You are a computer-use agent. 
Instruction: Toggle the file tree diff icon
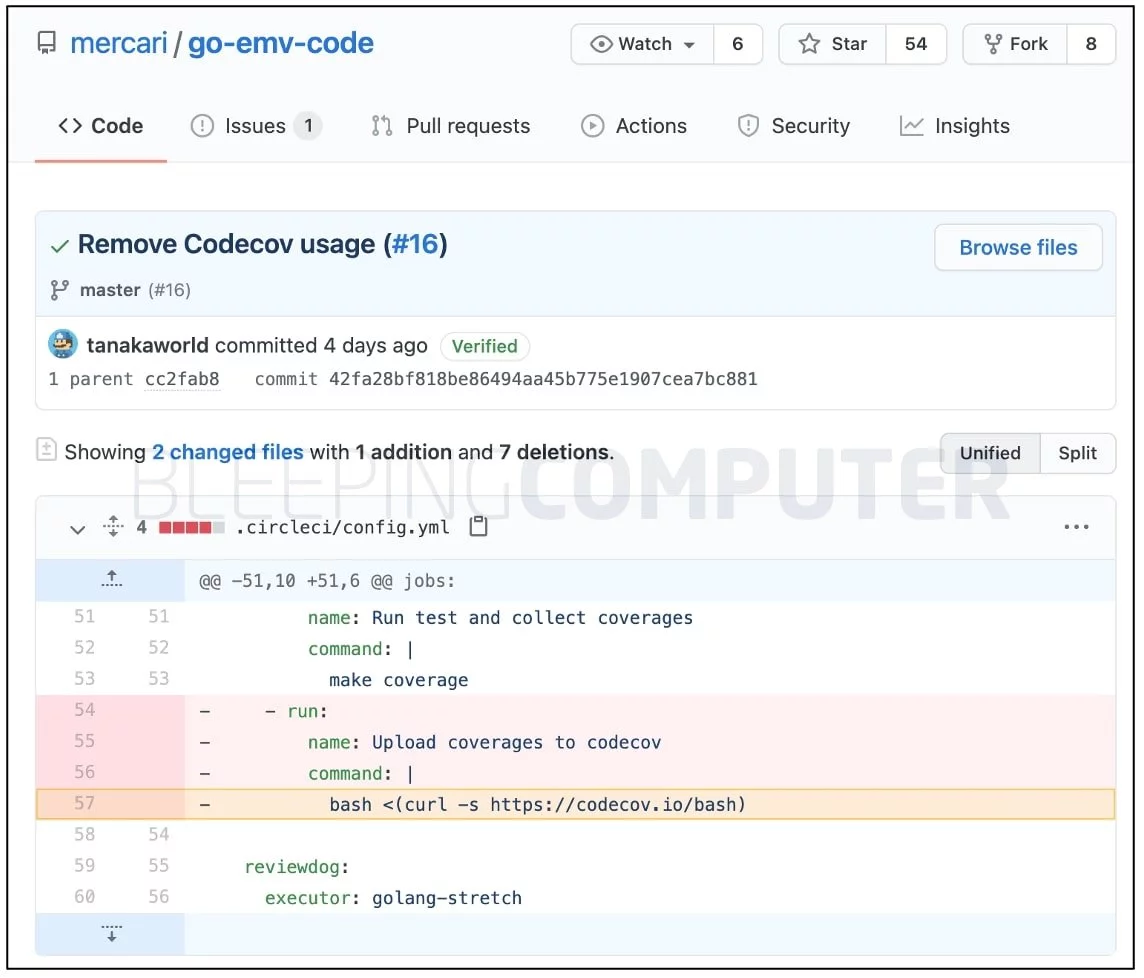pos(46,450)
